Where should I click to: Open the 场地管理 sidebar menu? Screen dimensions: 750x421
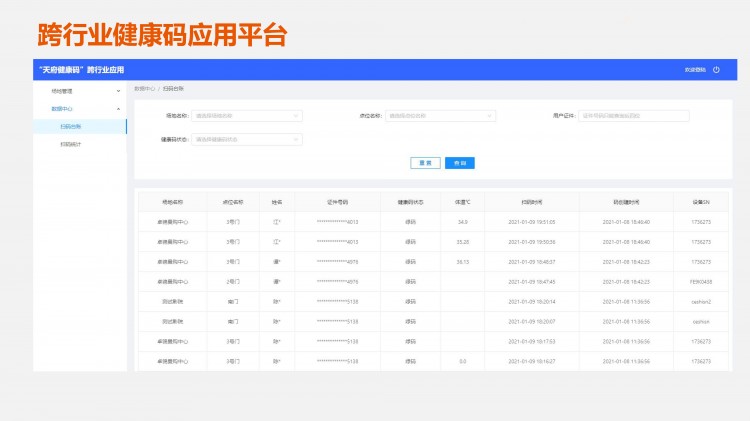(x=62, y=91)
